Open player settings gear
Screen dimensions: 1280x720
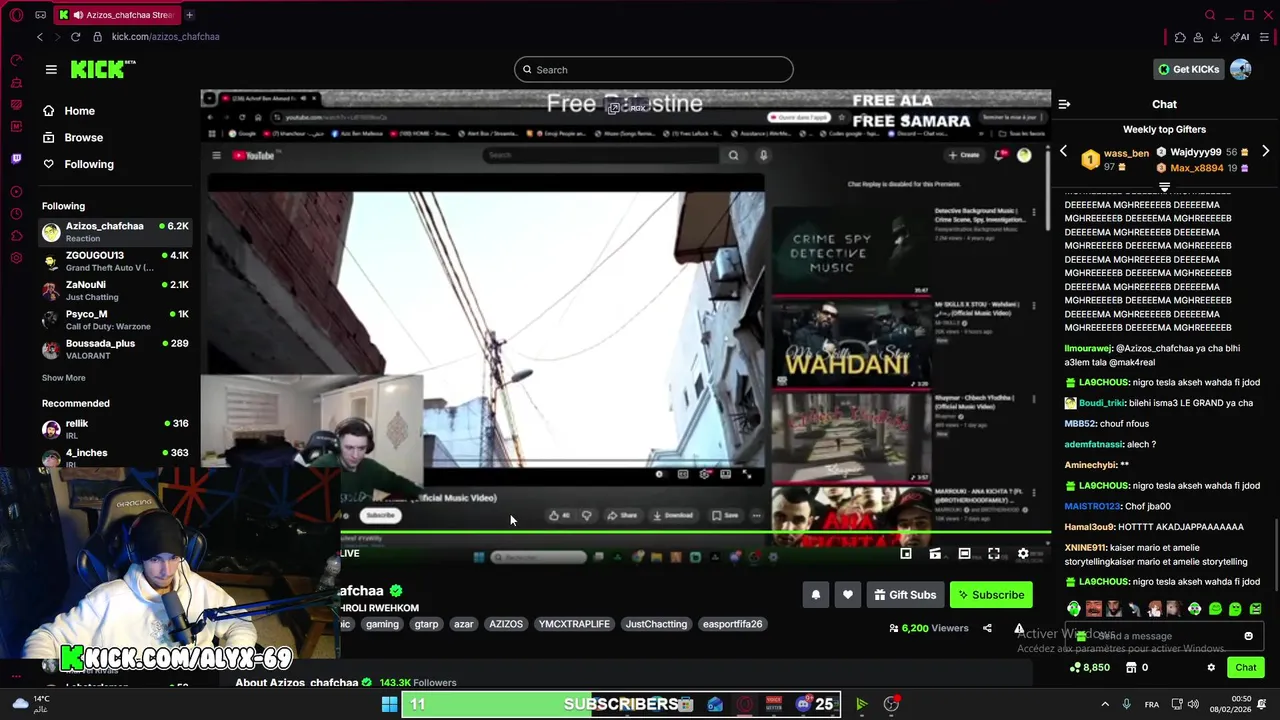coord(1023,553)
